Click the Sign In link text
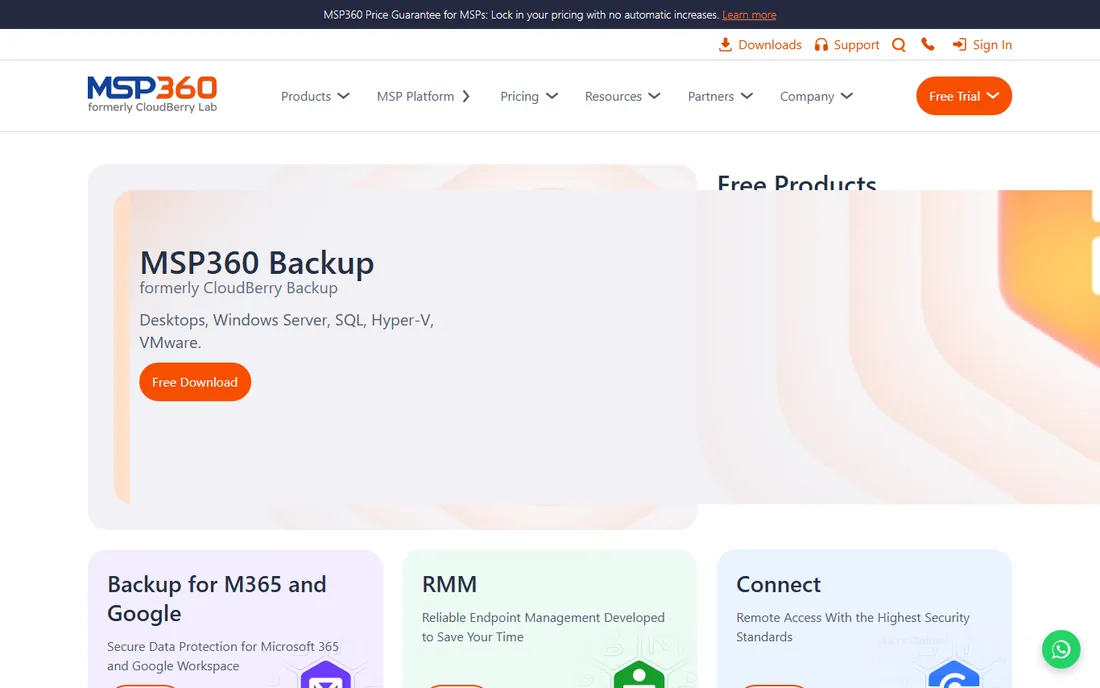 pos(992,45)
